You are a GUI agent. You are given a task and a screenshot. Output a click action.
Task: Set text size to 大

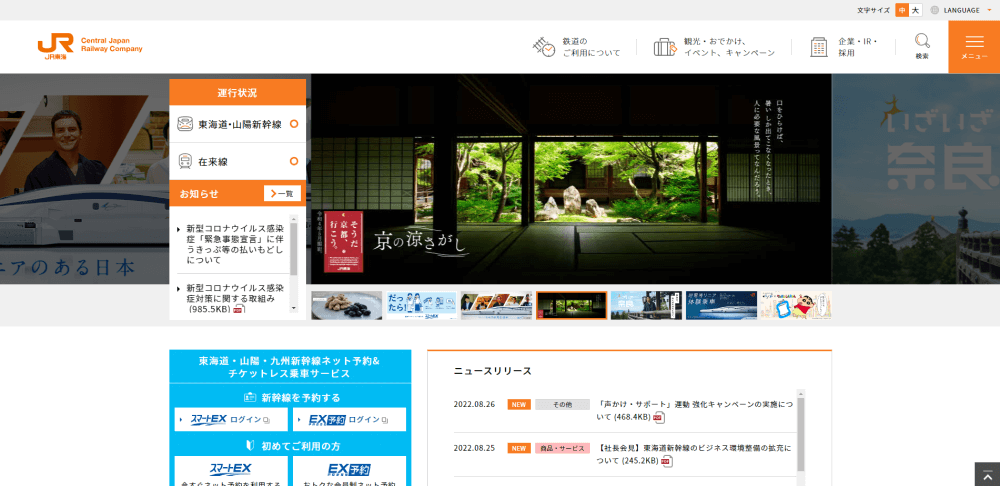point(916,10)
